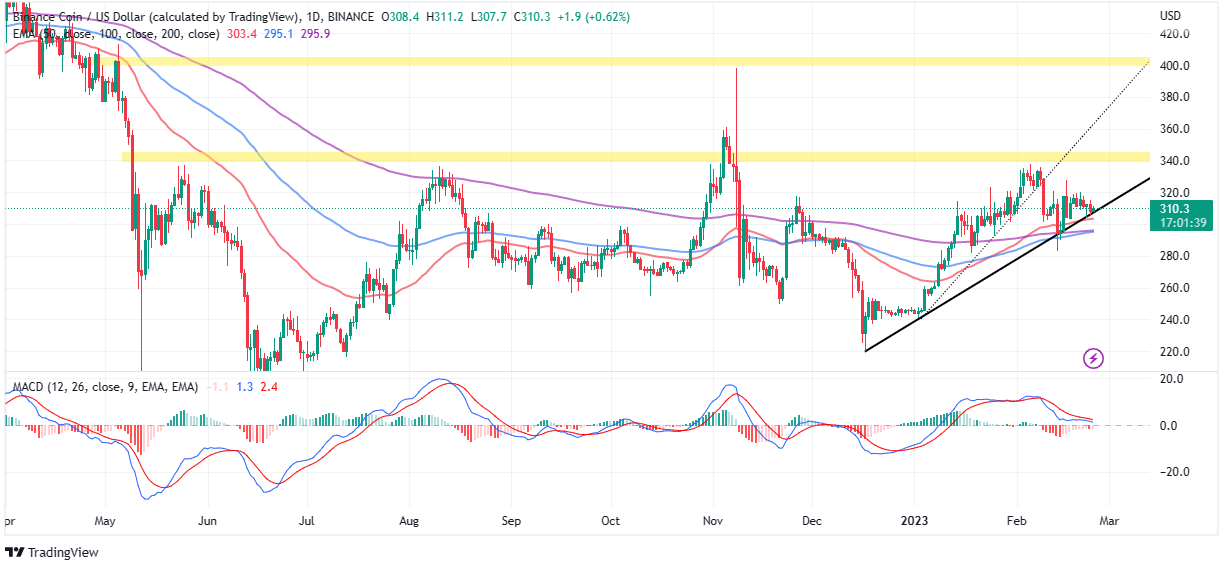This screenshot has width=1228, height=570.
Task: Click the 20.0 label on the MACD axis
Action: click(1171, 380)
